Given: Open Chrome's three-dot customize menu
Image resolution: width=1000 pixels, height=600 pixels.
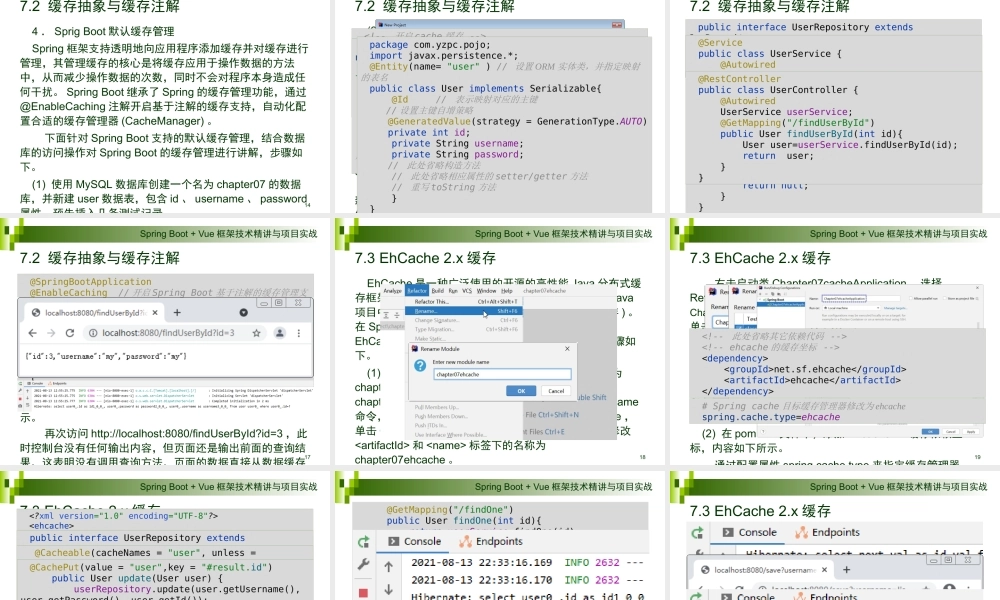Looking at the screenshot, I should coord(299,332).
